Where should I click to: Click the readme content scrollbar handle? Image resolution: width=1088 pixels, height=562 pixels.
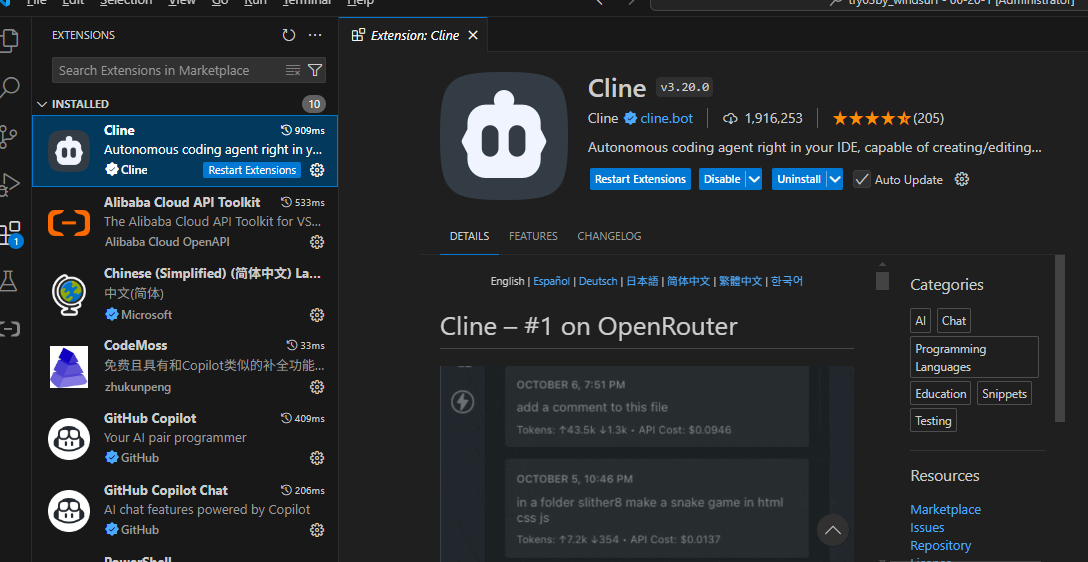882,280
